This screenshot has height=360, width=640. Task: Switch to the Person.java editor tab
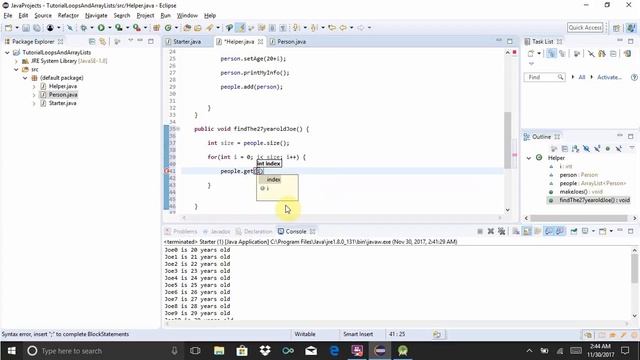[x=291, y=42]
